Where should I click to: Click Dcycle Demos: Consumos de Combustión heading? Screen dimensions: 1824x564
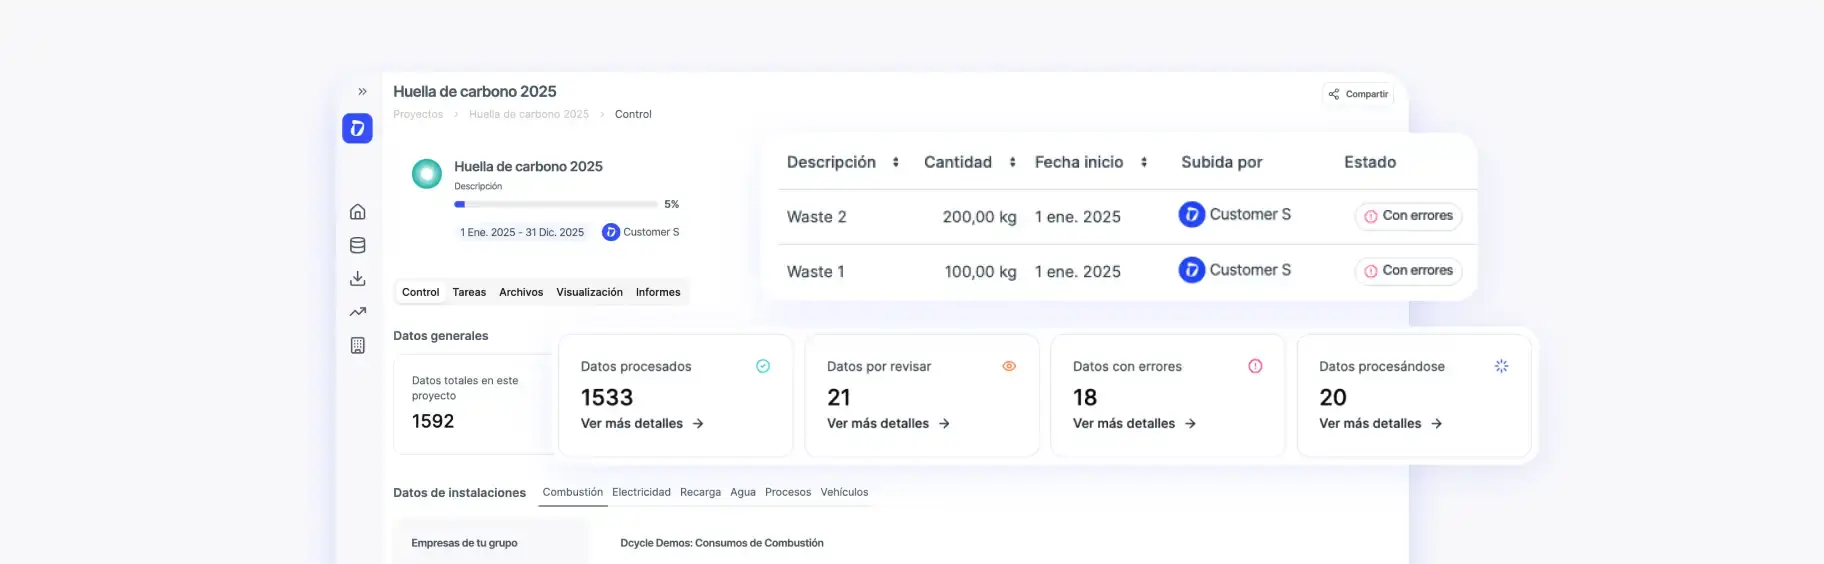(722, 543)
